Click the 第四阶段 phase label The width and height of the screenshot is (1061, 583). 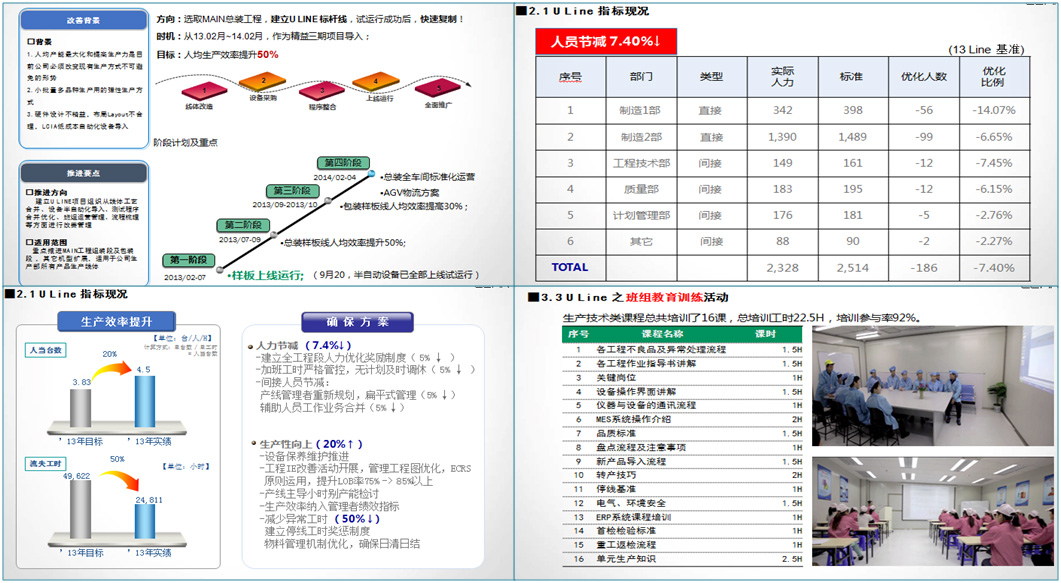pos(343,163)
